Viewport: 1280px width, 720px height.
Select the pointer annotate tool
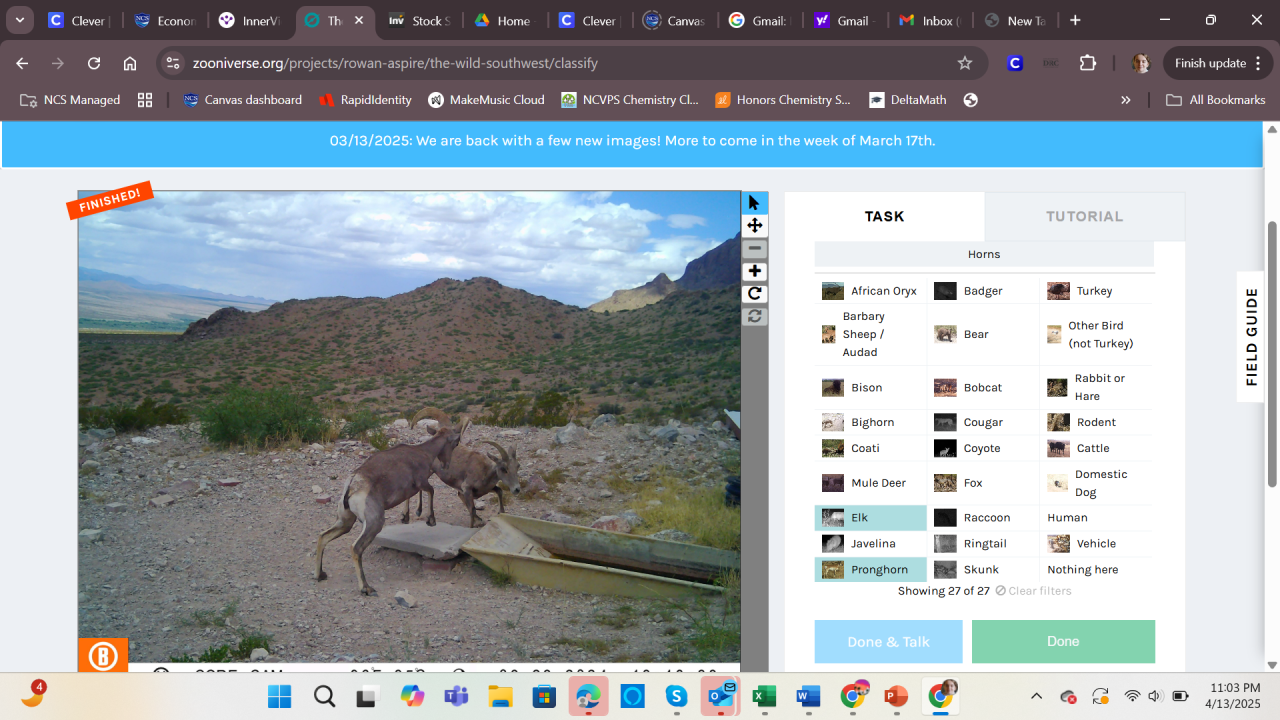pos(755,203)
